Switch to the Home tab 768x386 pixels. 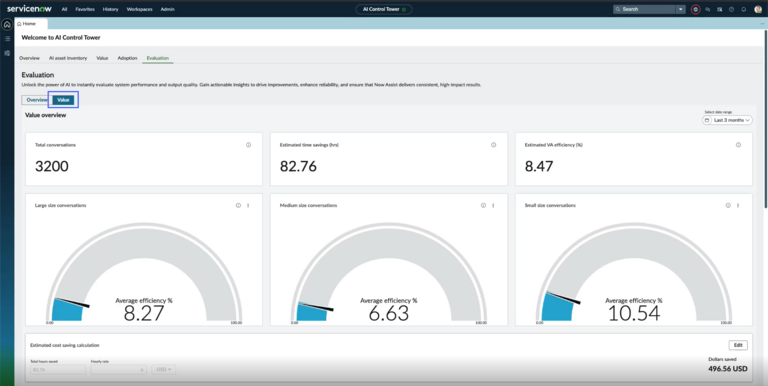click(x=30, y=24)
